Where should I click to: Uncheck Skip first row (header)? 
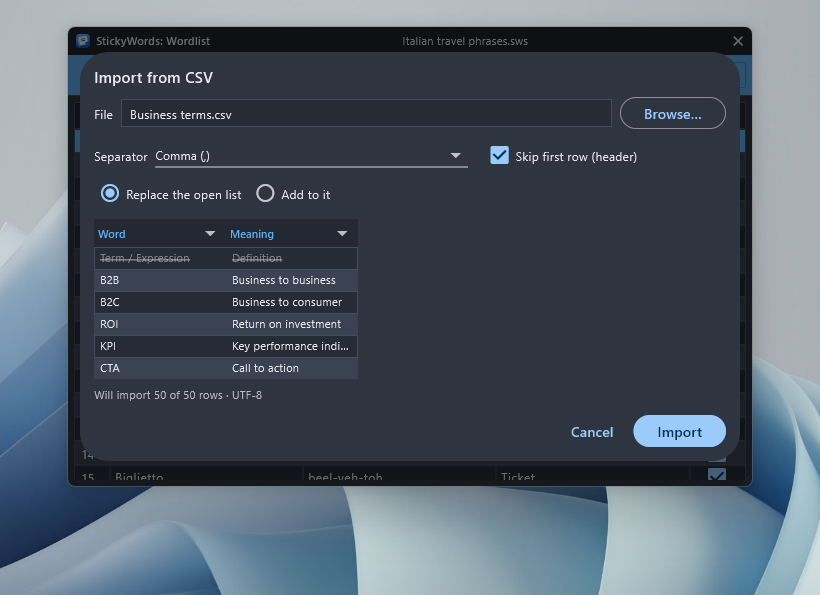click(x=499, y=156)
